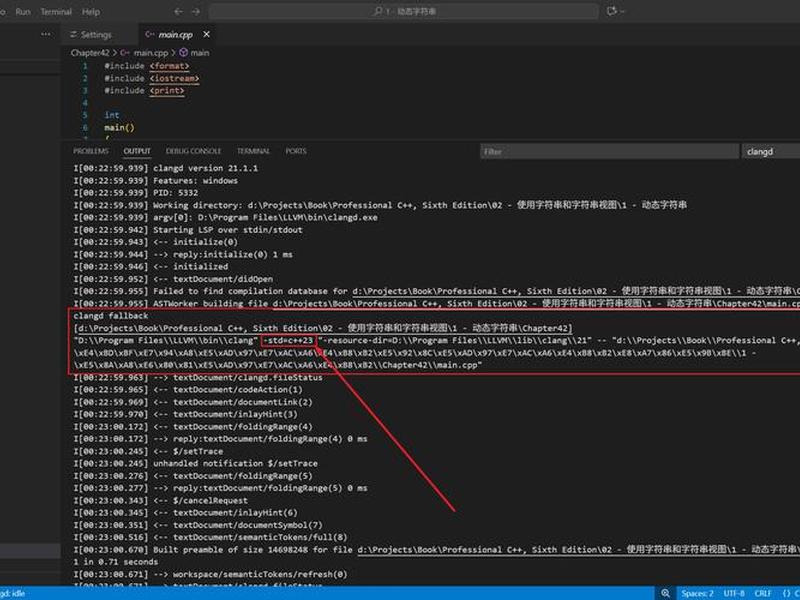Viewport: 800px width, 600px height.
Task: Click the <print> include in the editor
Action: 167,90
